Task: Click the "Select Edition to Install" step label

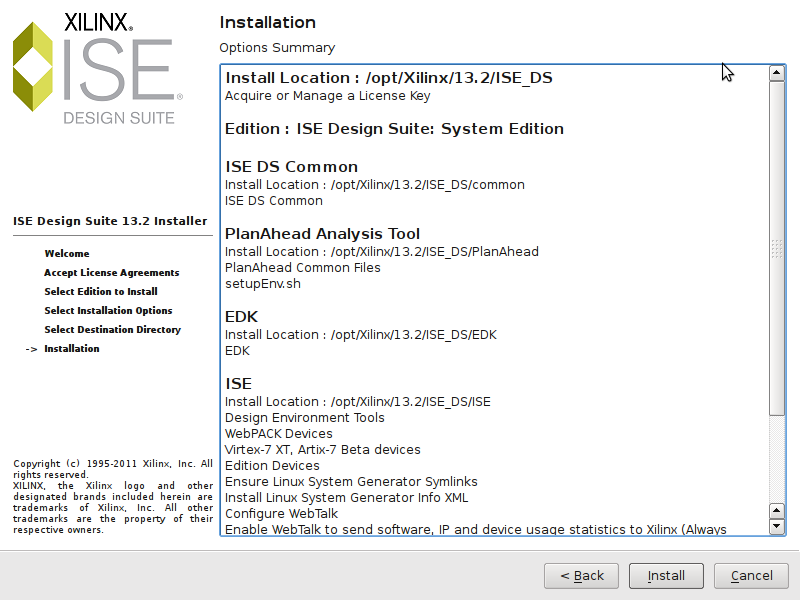Action: tap(101, 291)
